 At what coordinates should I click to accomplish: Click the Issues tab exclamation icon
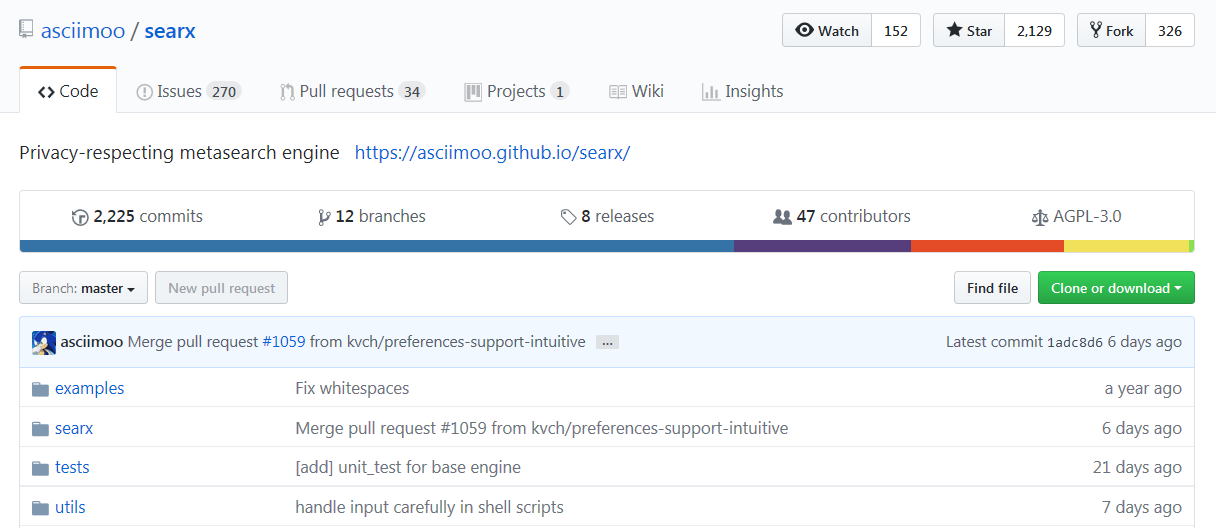(144, 92)
